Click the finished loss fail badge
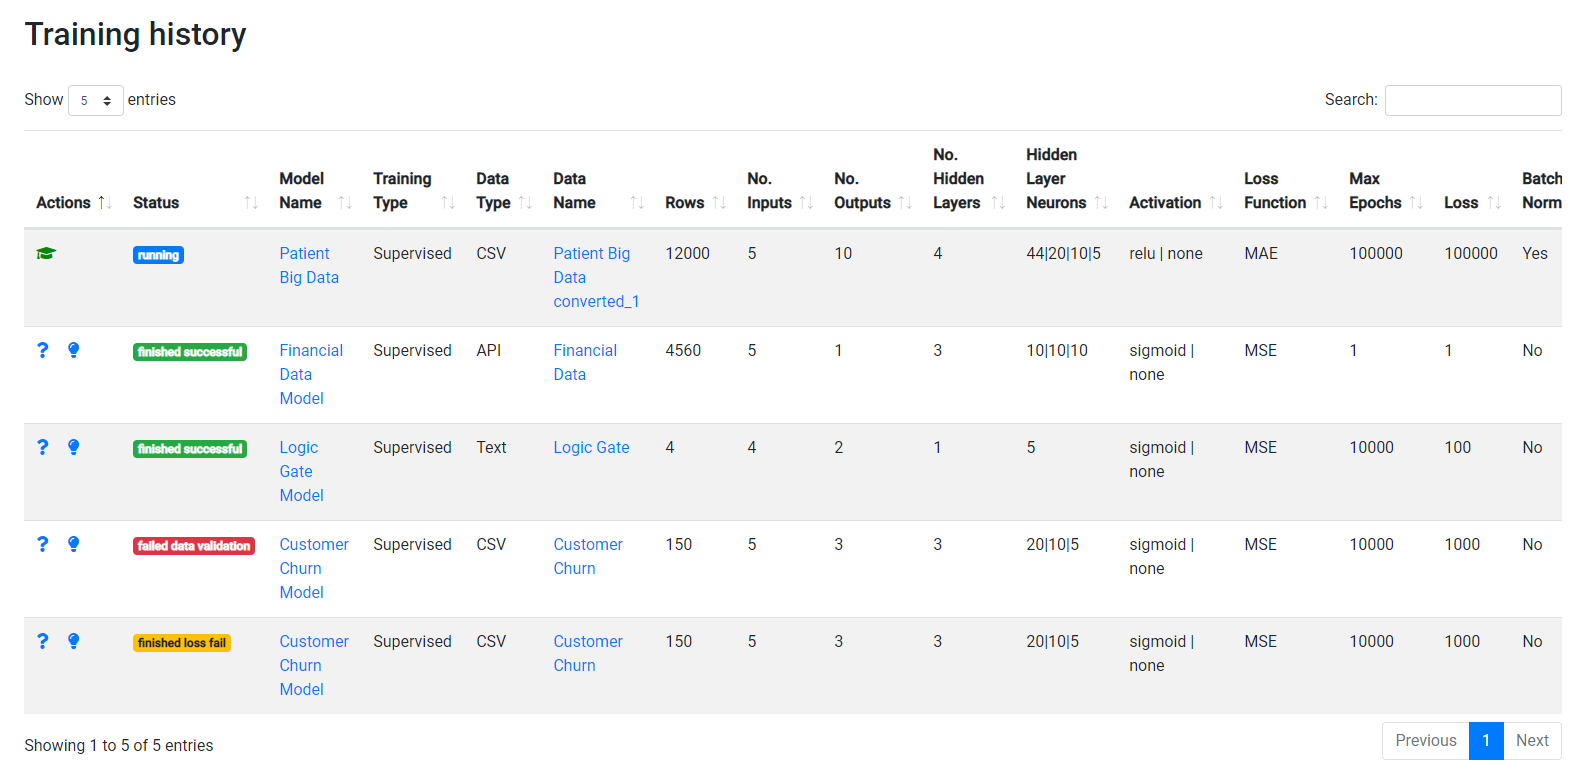 click(182, 643)
